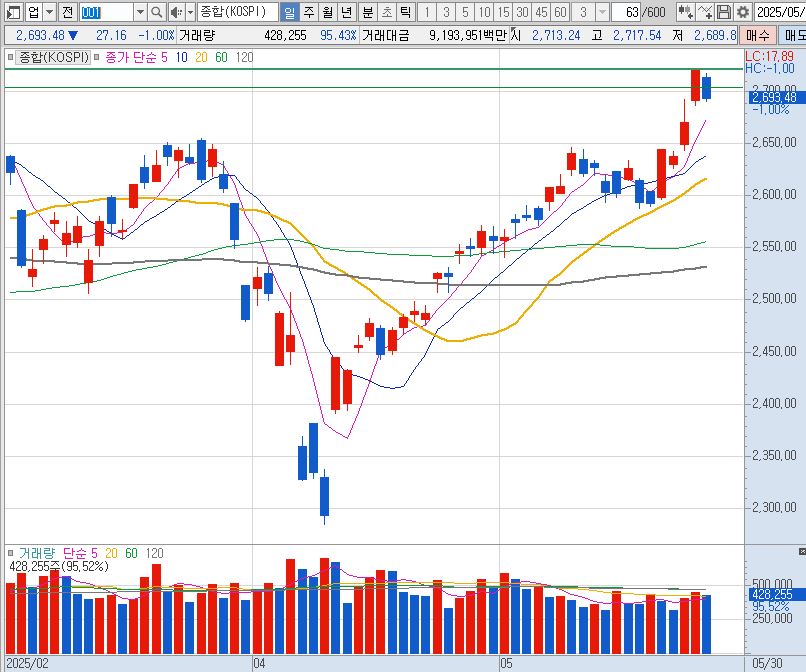Click the yellow 20 moving average label
This screenshot has height=672, width=806.
point(201,58)
